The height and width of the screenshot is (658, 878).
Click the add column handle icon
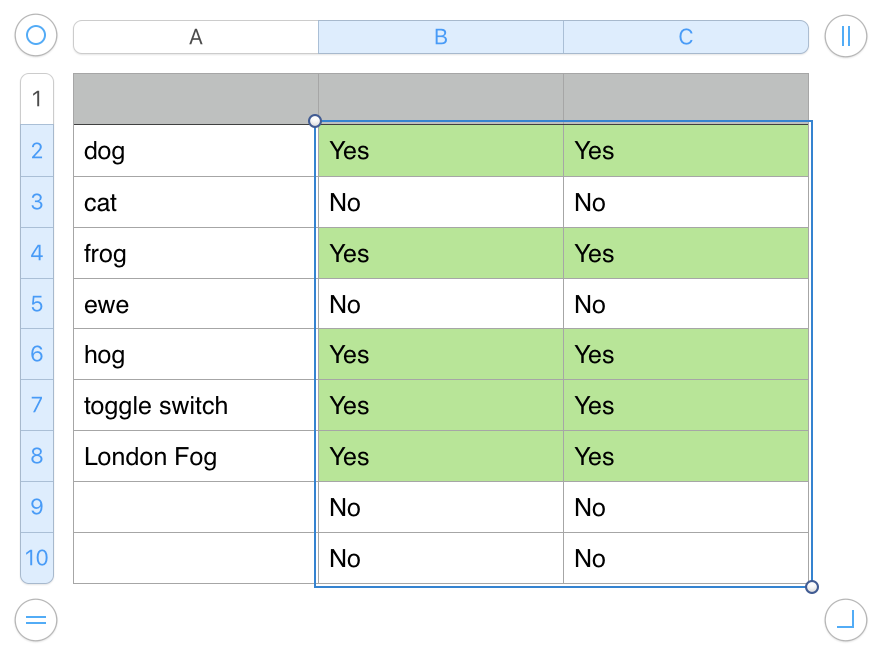(846, 37)
